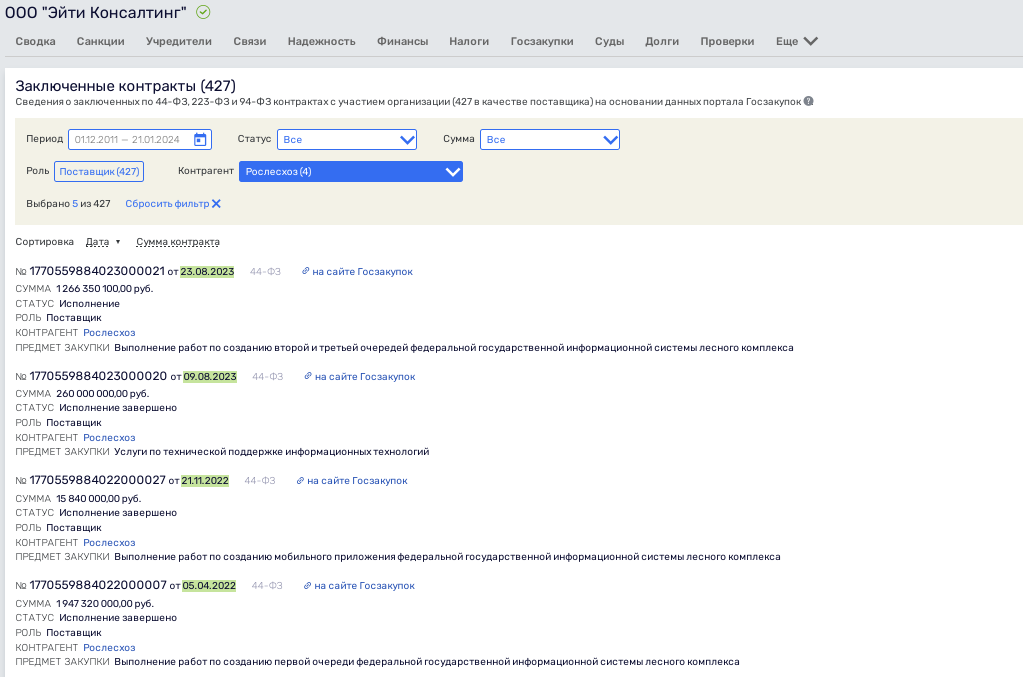
Task: Click contract number 1770559884023000021
Action: coord(97,271)
